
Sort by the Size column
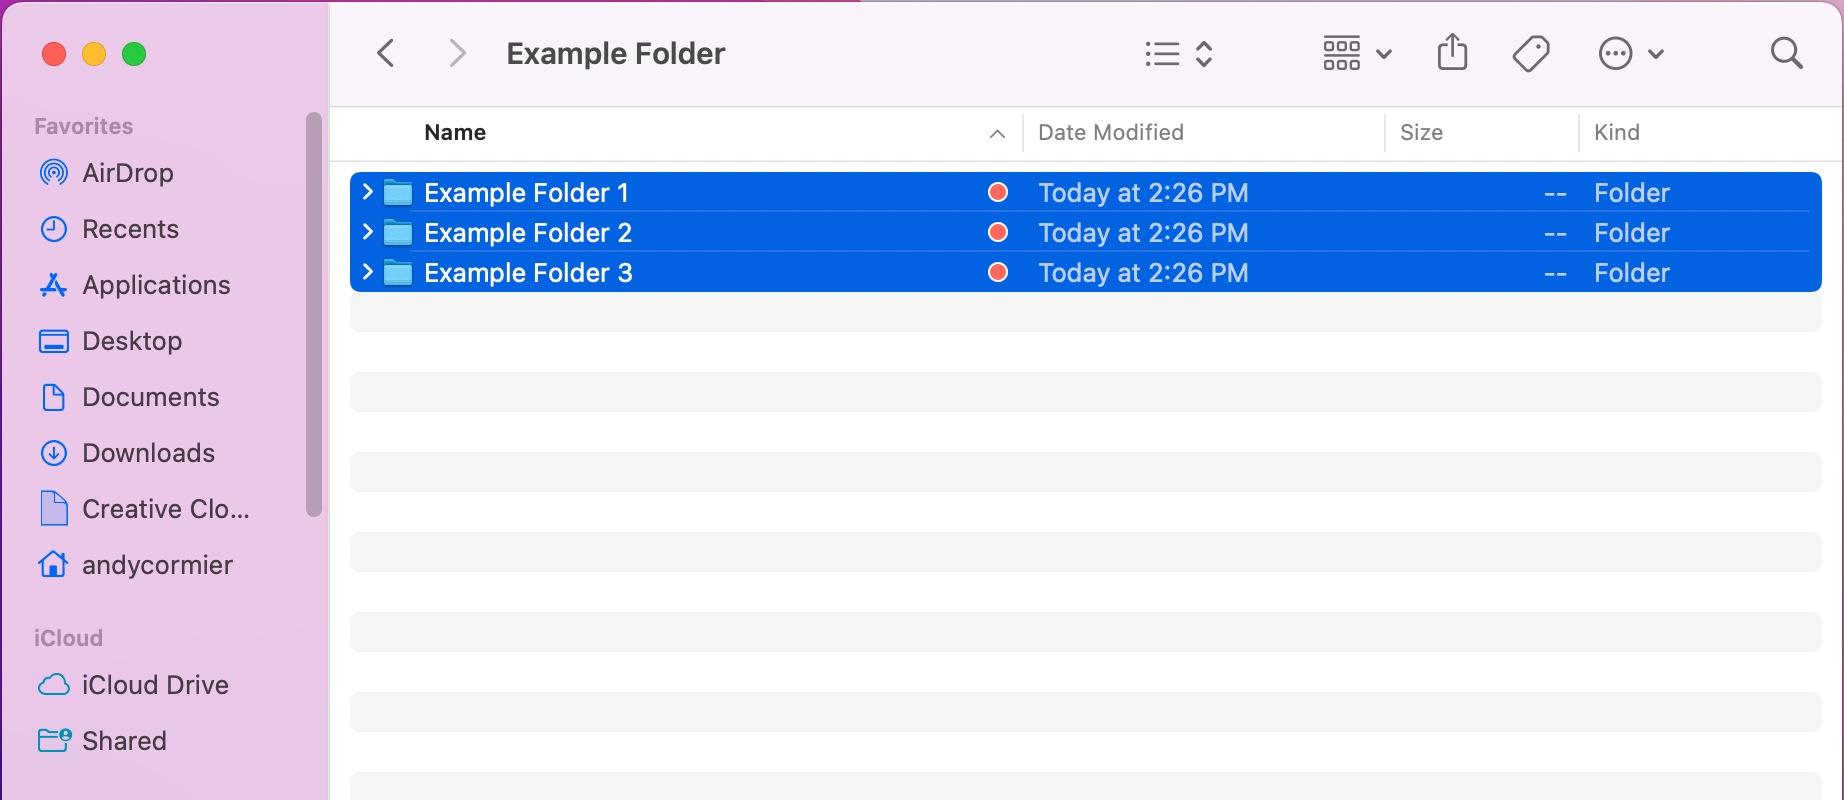click(x=1421, y=132)
